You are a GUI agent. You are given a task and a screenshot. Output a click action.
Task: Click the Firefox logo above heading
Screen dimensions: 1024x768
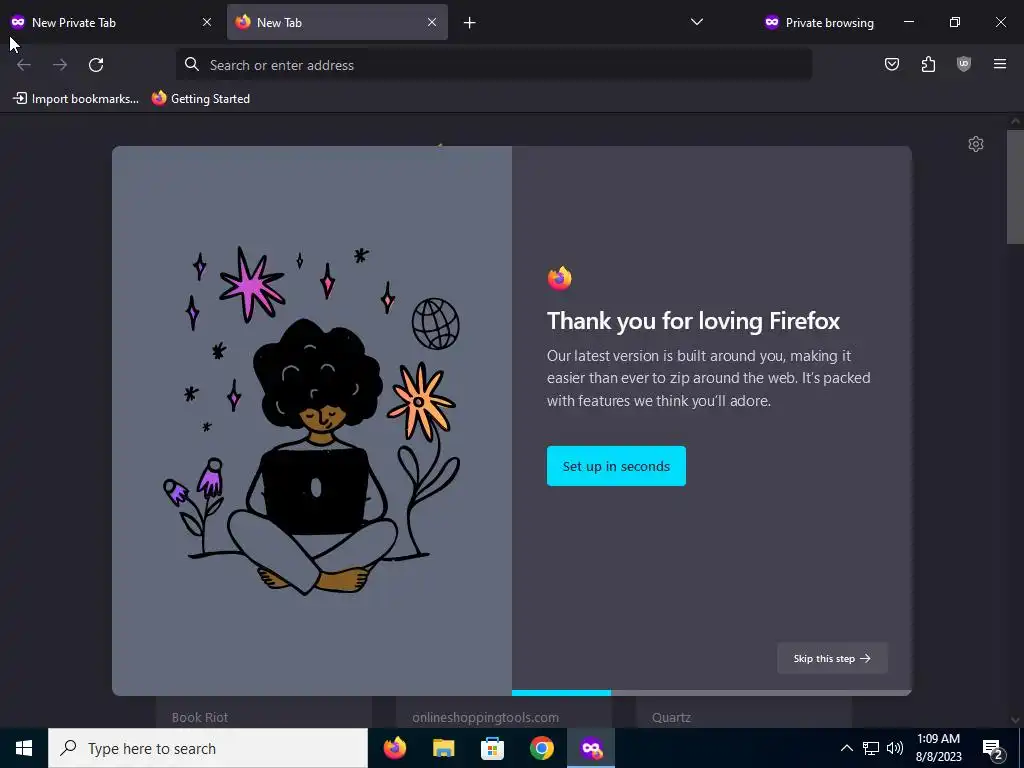click(560, 278)
